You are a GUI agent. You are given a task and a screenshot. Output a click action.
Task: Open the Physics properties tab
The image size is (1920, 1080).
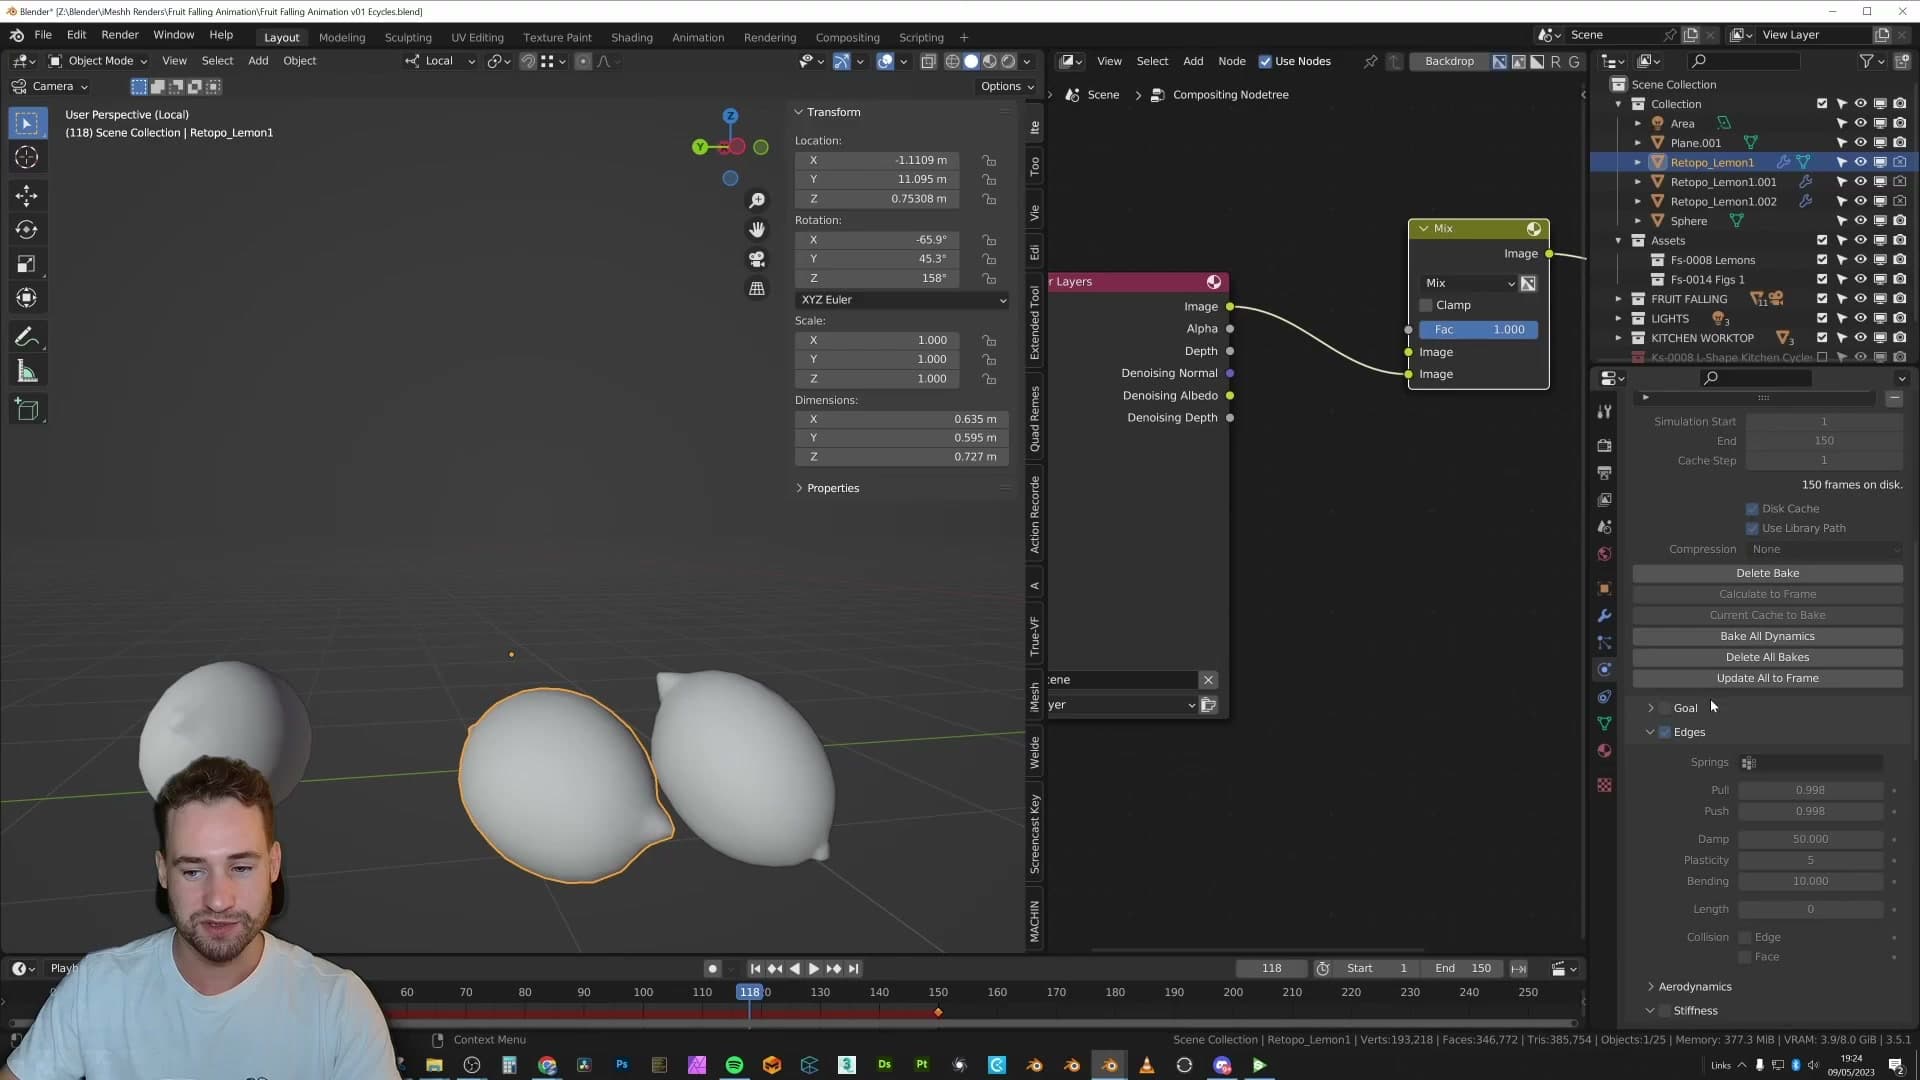(1604, 670)
